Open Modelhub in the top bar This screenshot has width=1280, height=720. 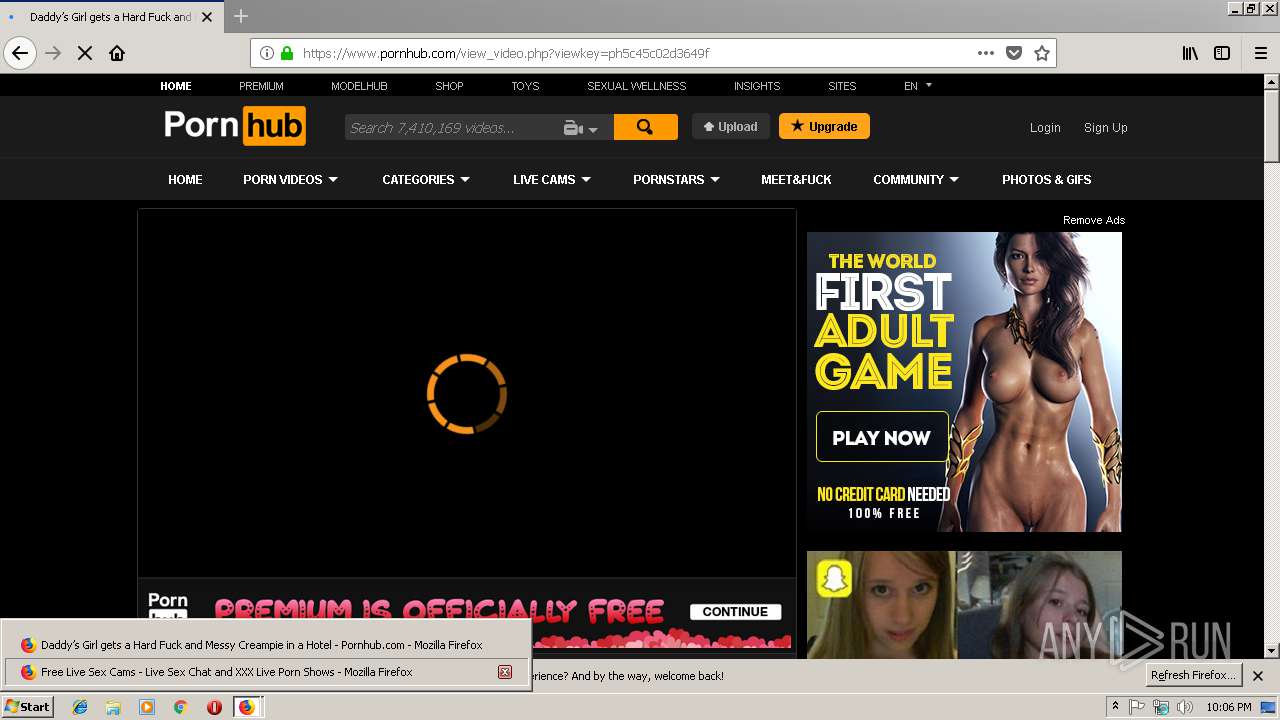pyautogui.click(x=359, y=86)
